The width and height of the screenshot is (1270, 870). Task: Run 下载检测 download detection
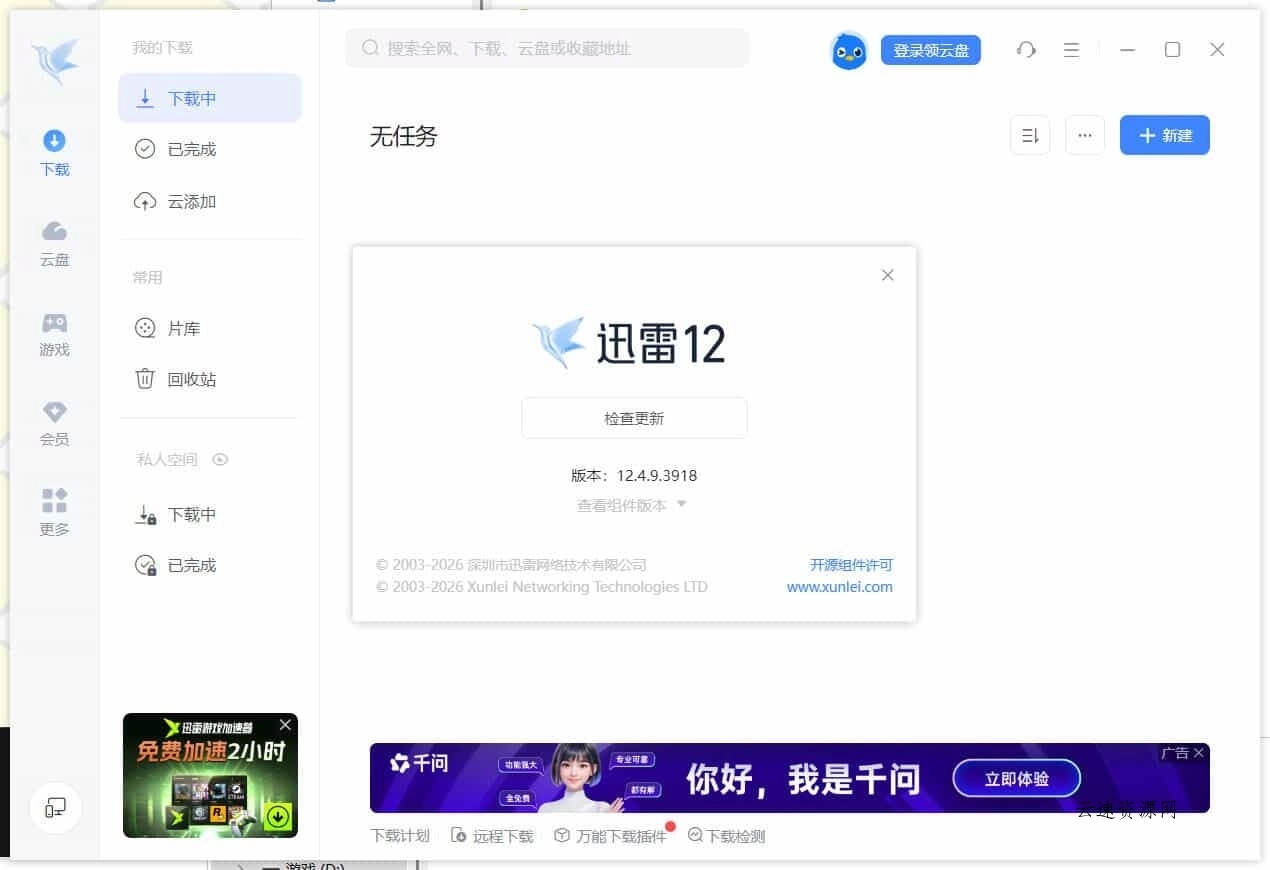click(x=726, y=835)
